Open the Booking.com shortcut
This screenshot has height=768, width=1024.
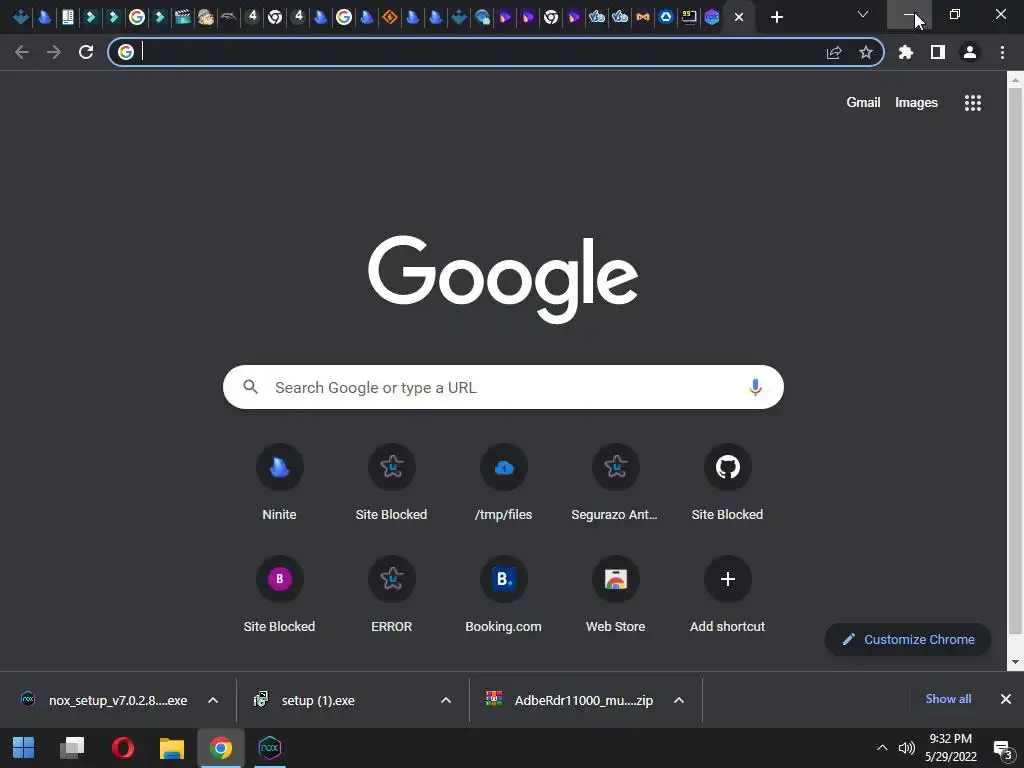pyautogui.click(x=504, y=594)
